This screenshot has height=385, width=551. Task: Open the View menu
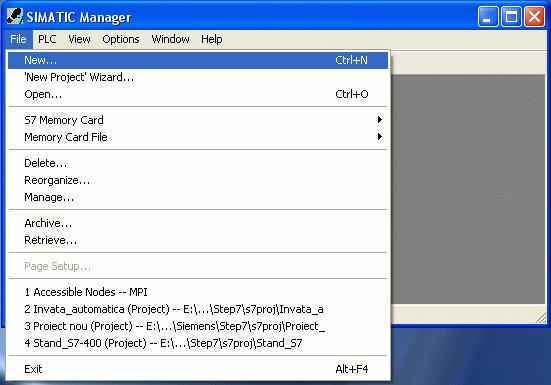(79, 39)
